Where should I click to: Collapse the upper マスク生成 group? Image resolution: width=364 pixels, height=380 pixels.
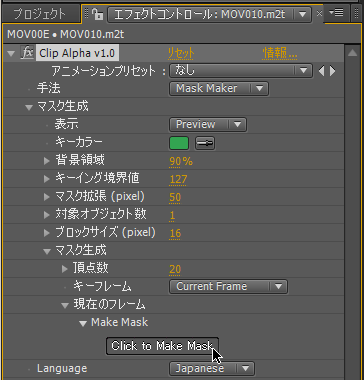[29, 107]
